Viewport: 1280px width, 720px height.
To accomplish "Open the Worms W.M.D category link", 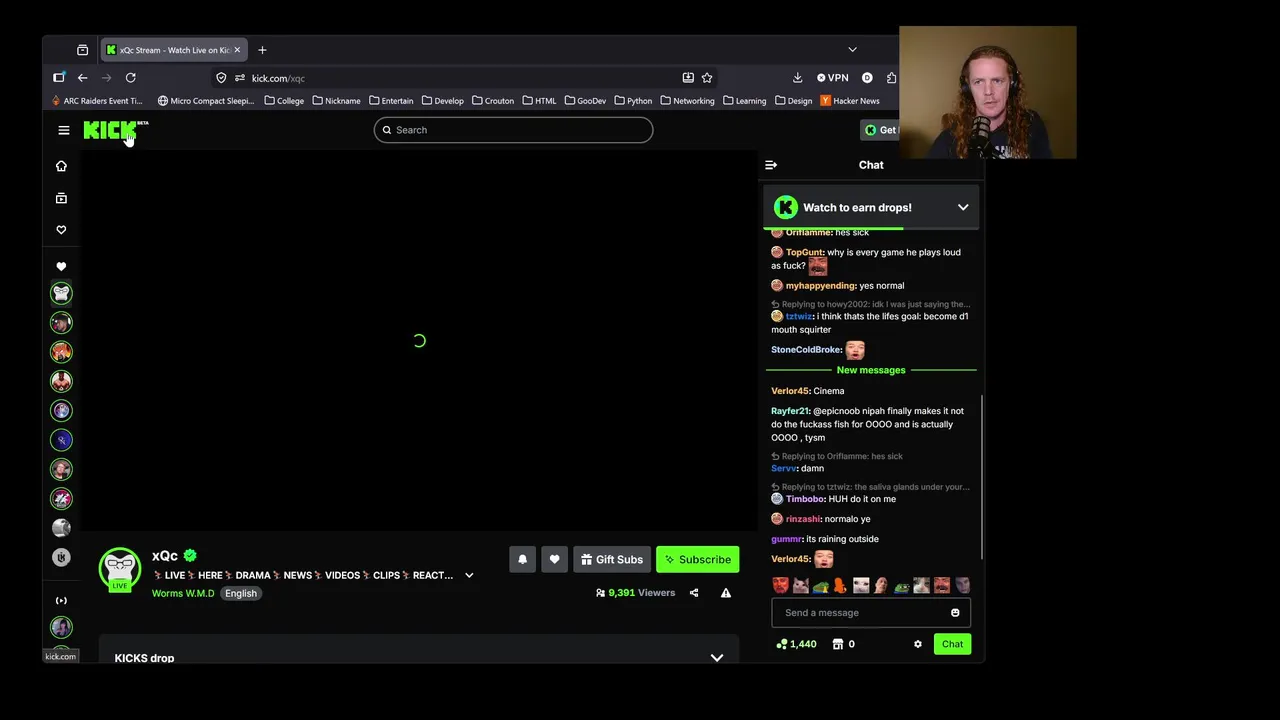I will [183, 594].
